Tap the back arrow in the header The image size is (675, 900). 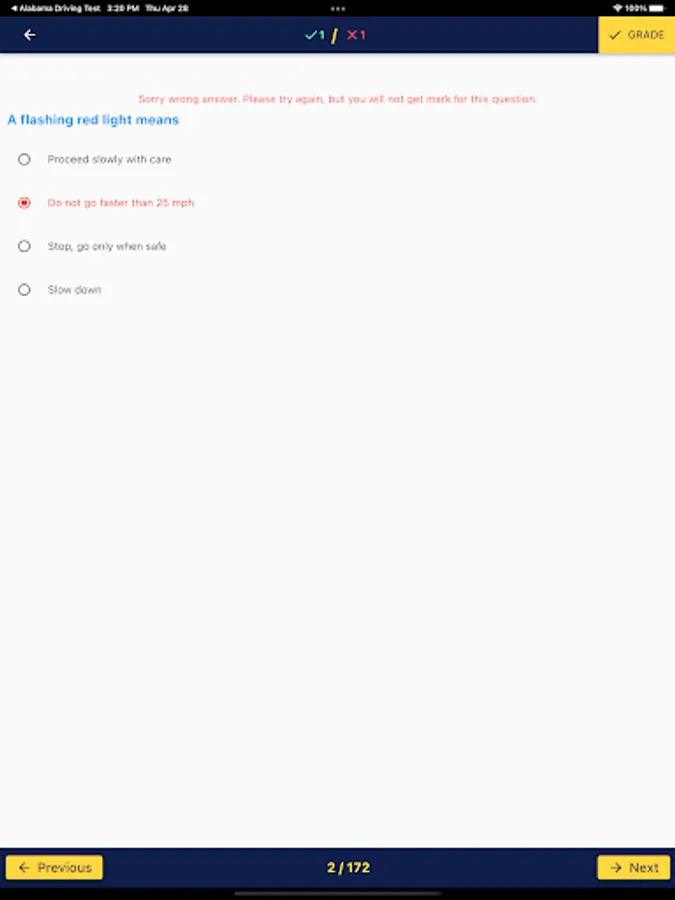pos(29,35)
